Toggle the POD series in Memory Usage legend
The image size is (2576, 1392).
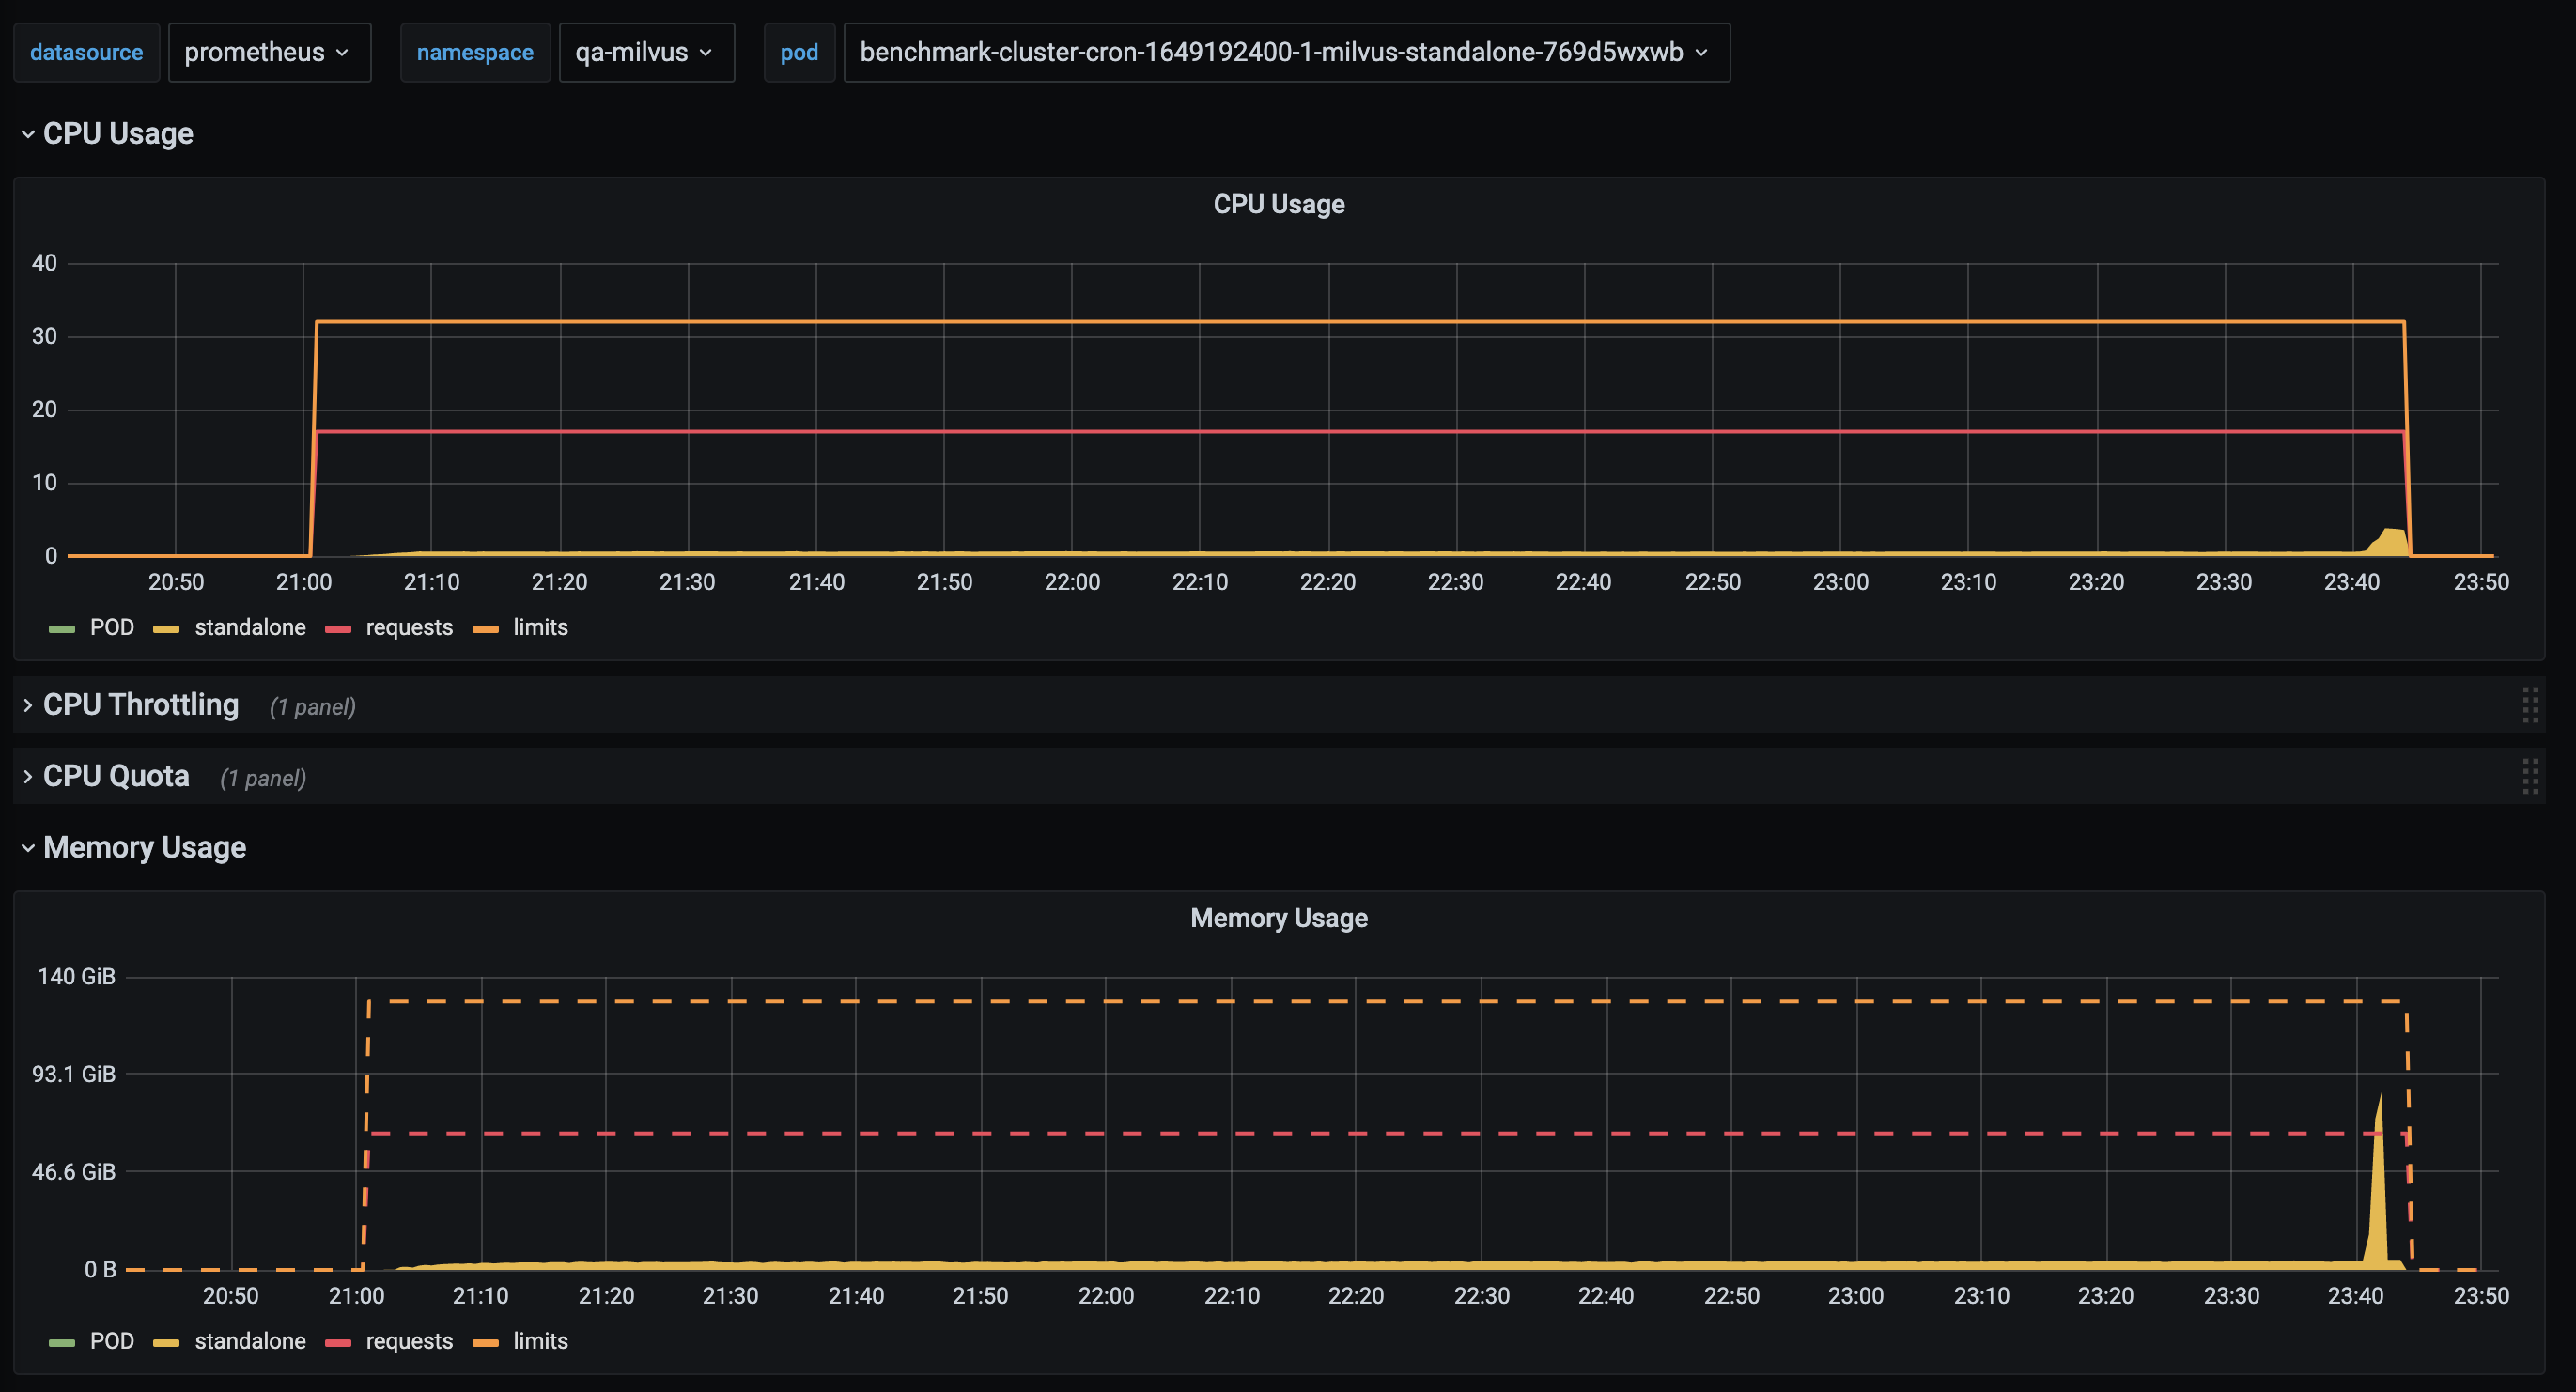112,1341
